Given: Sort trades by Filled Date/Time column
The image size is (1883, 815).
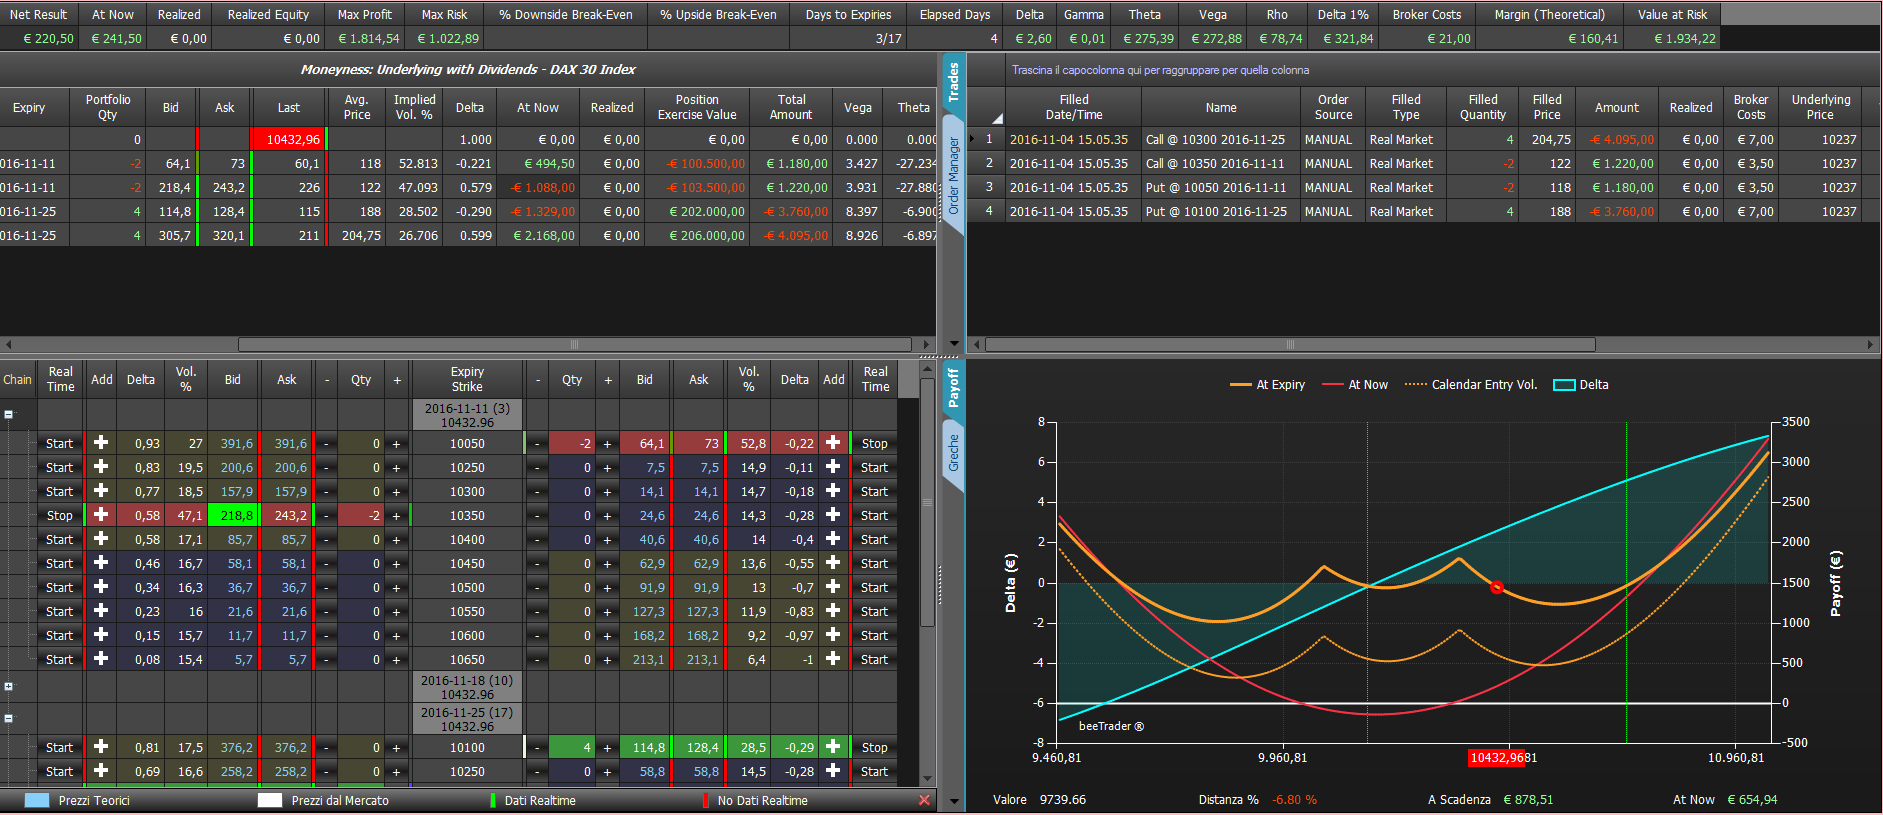Looking at the screenshot, I should [x=1074, y=107].
